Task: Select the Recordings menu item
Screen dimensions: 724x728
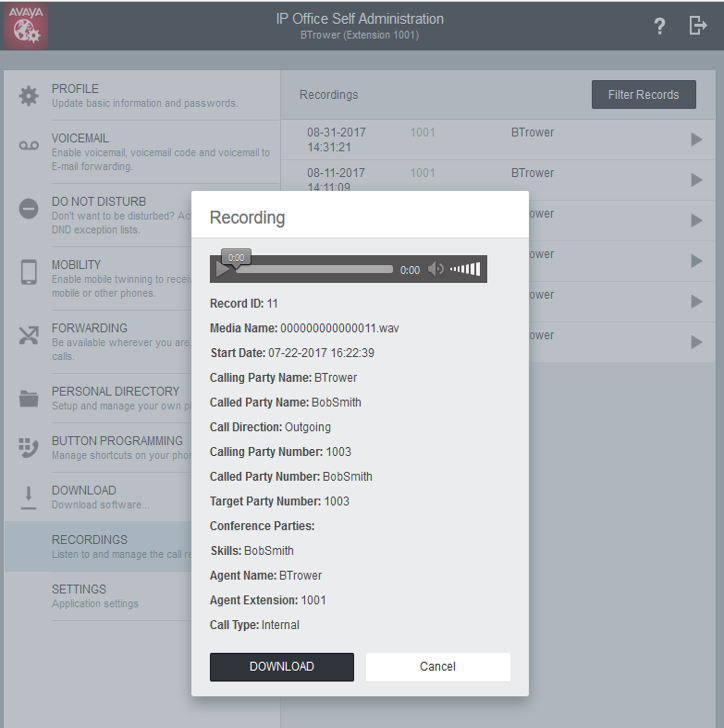Action: click(95, 546)
